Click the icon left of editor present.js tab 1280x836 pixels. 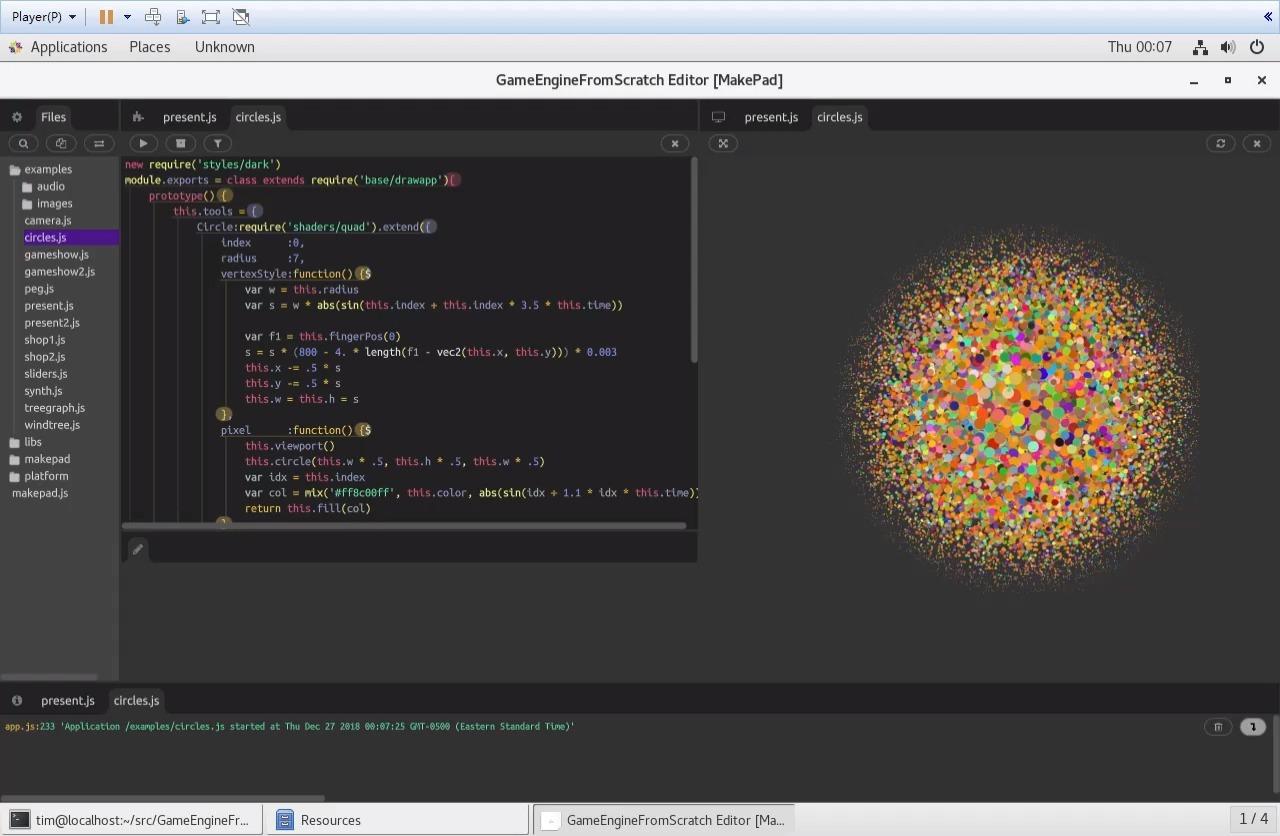click(138, 117)
